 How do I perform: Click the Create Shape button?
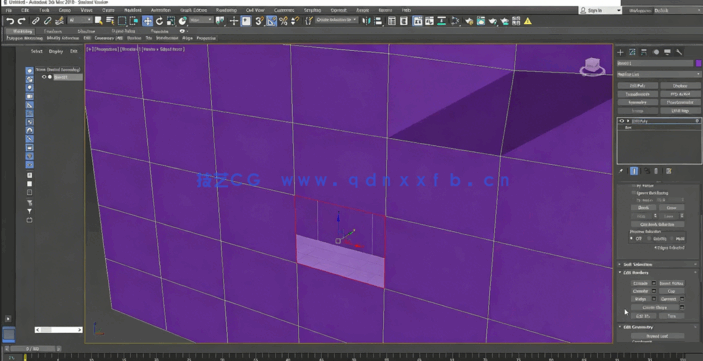point(655,308)
